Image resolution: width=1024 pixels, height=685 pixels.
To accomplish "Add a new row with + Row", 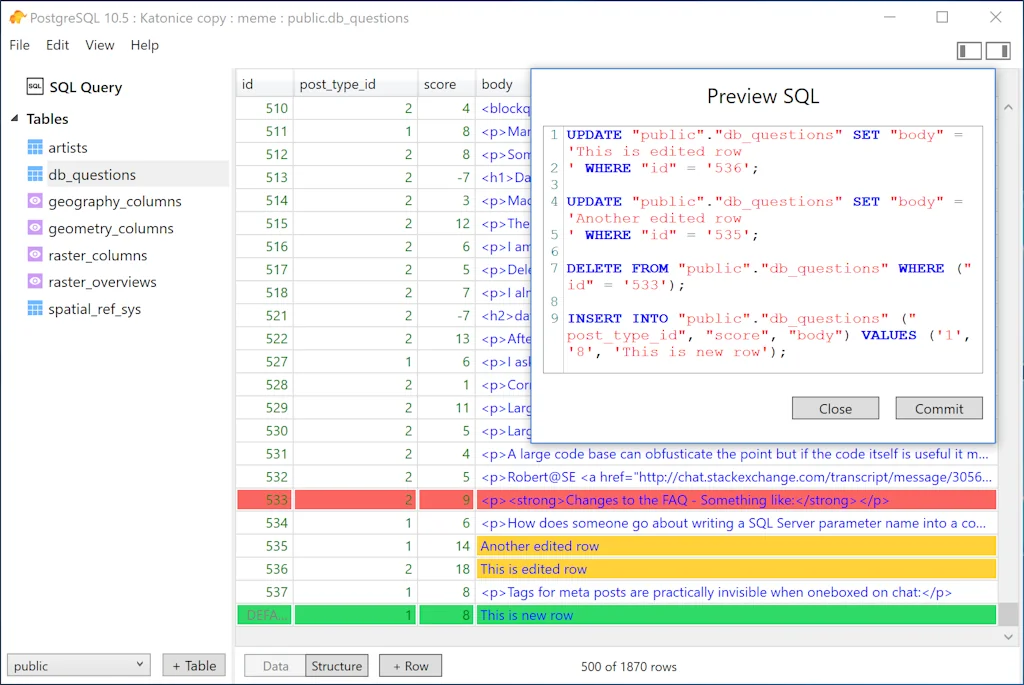I will 410,665.
